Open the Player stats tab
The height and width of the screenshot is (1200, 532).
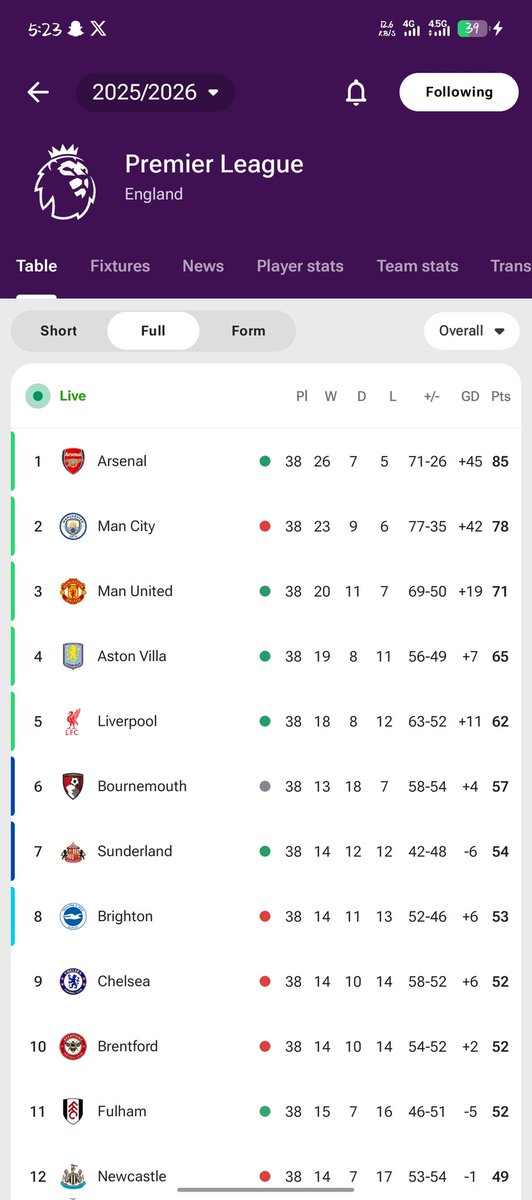tap(300, 266)
